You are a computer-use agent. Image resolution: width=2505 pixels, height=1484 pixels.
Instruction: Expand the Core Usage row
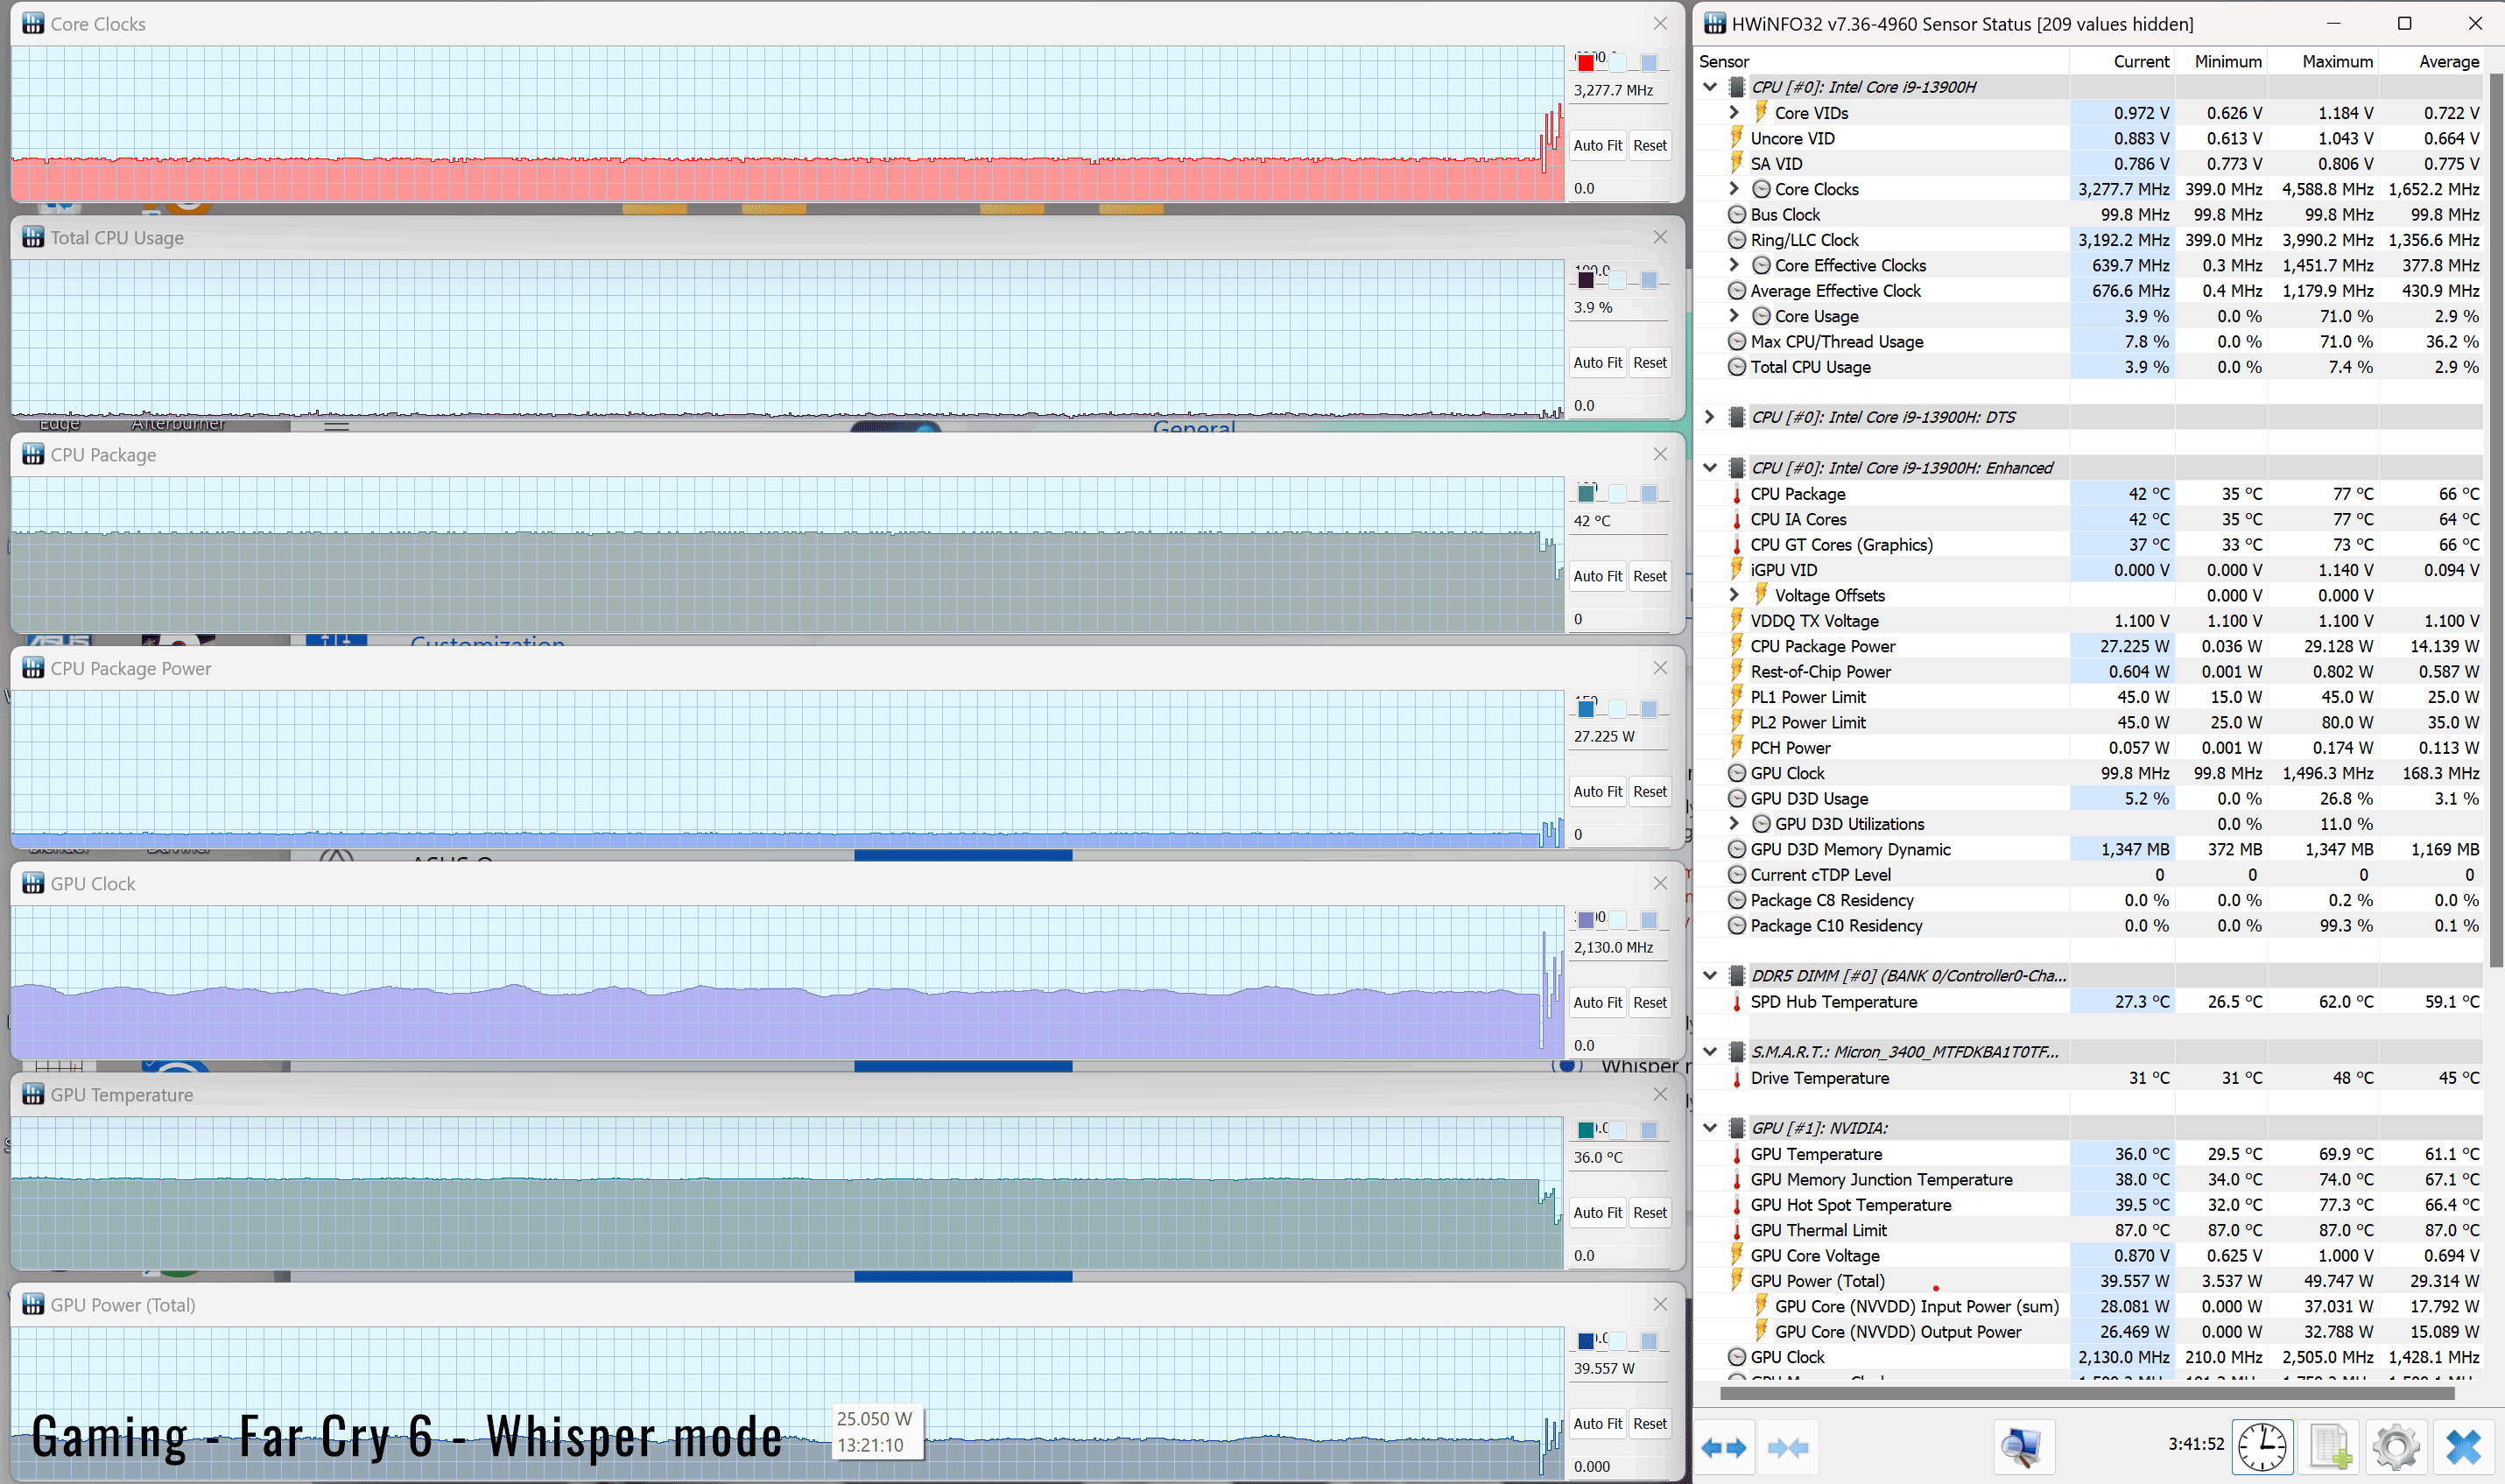click(1734, 316)
